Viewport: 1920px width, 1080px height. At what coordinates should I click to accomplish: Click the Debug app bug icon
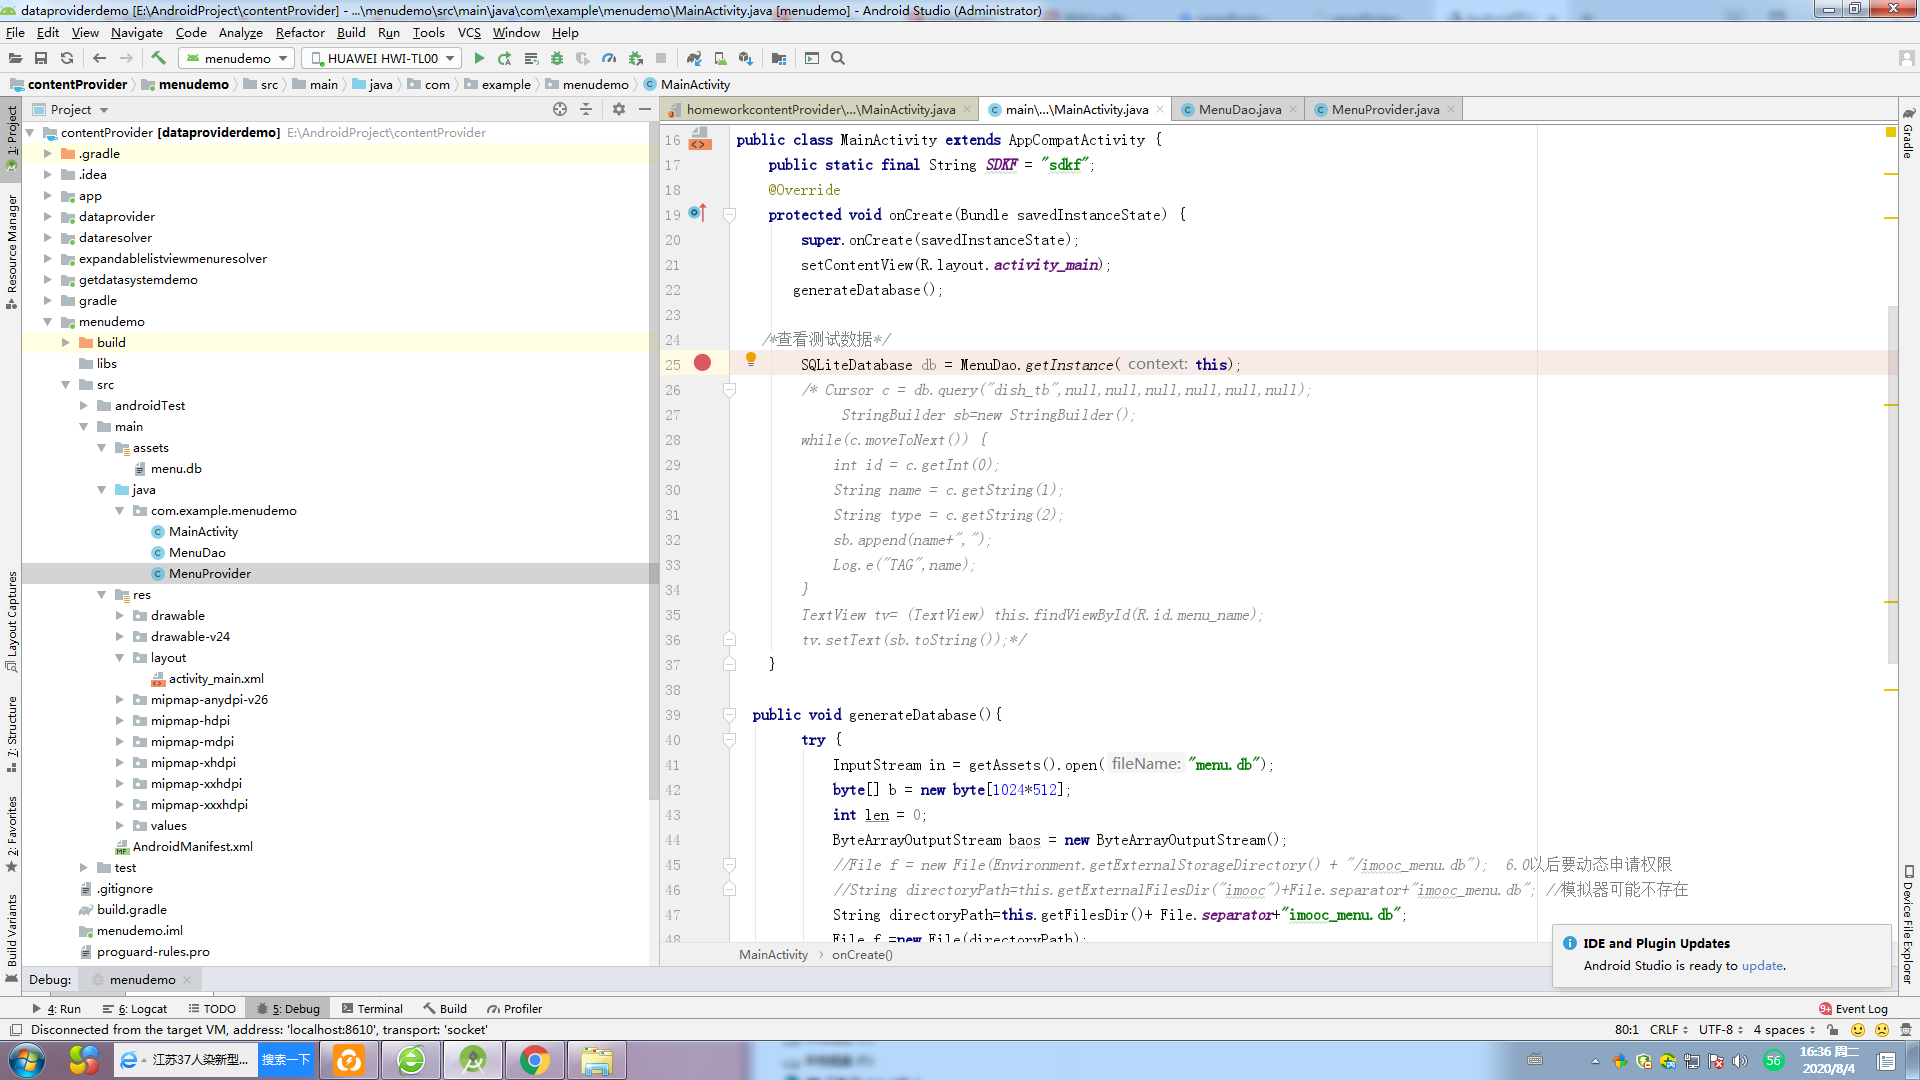pyautogui.click(x=557, y=58)
